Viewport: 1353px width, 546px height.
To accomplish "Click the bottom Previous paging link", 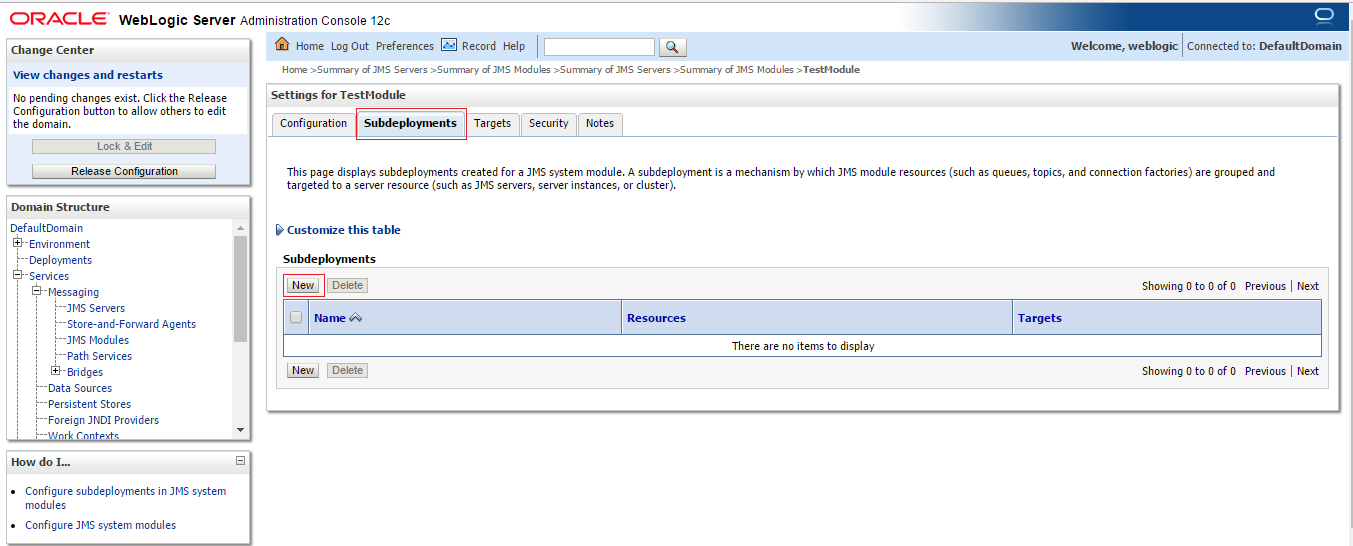I will click(x=1265, y=371).
